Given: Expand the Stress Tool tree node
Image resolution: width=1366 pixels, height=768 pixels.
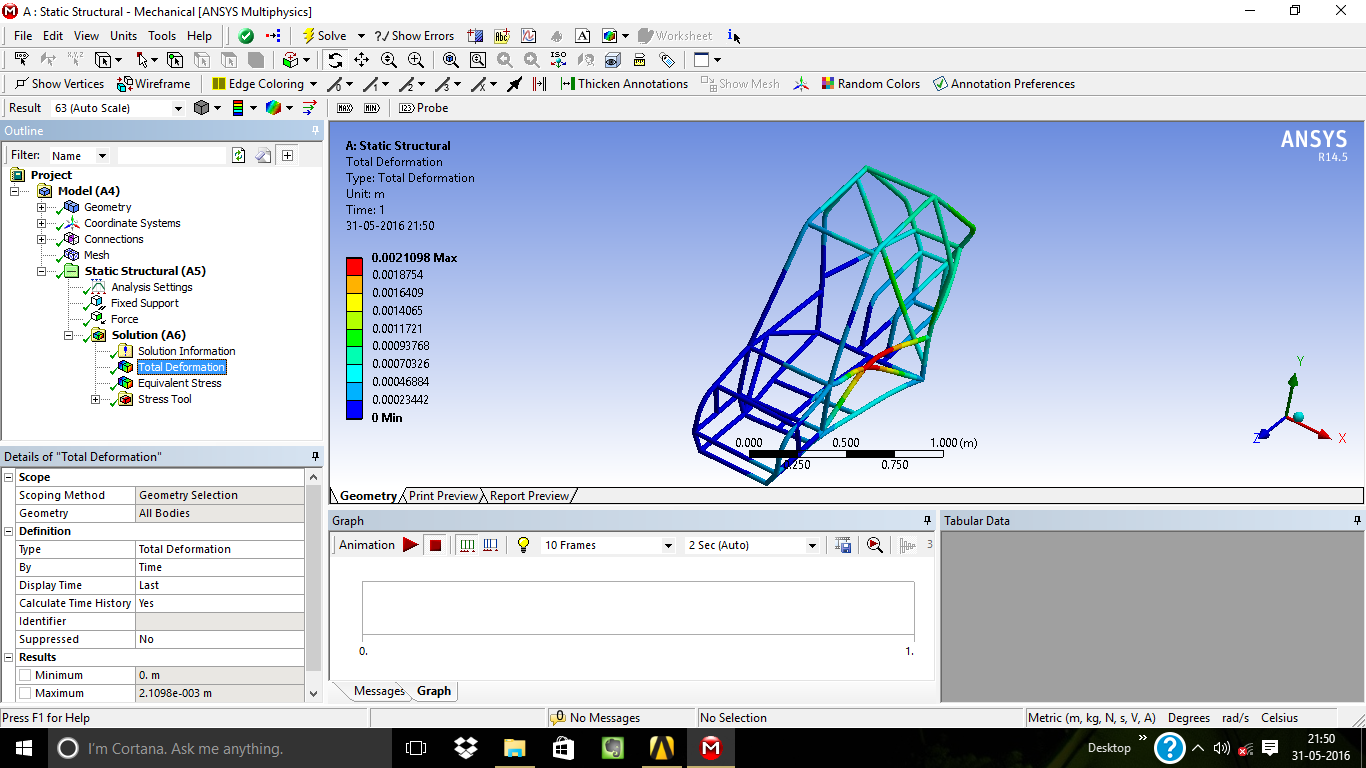Looking at the screenshot, I should point(96,399).
